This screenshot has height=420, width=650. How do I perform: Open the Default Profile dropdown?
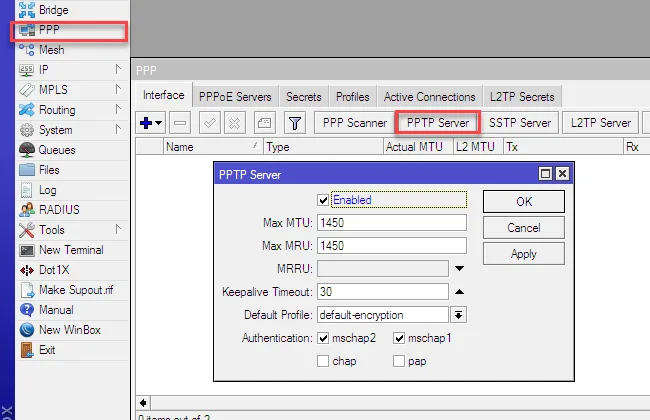(x=458, y=315)
